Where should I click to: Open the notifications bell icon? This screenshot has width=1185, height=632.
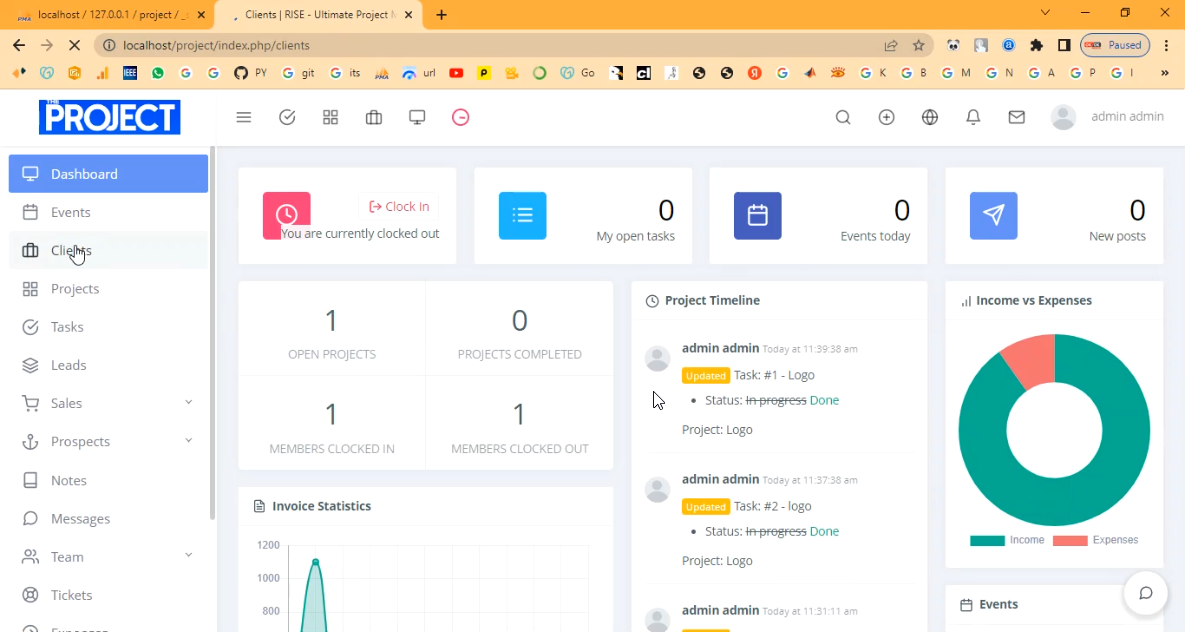click(x=973, y=117)
